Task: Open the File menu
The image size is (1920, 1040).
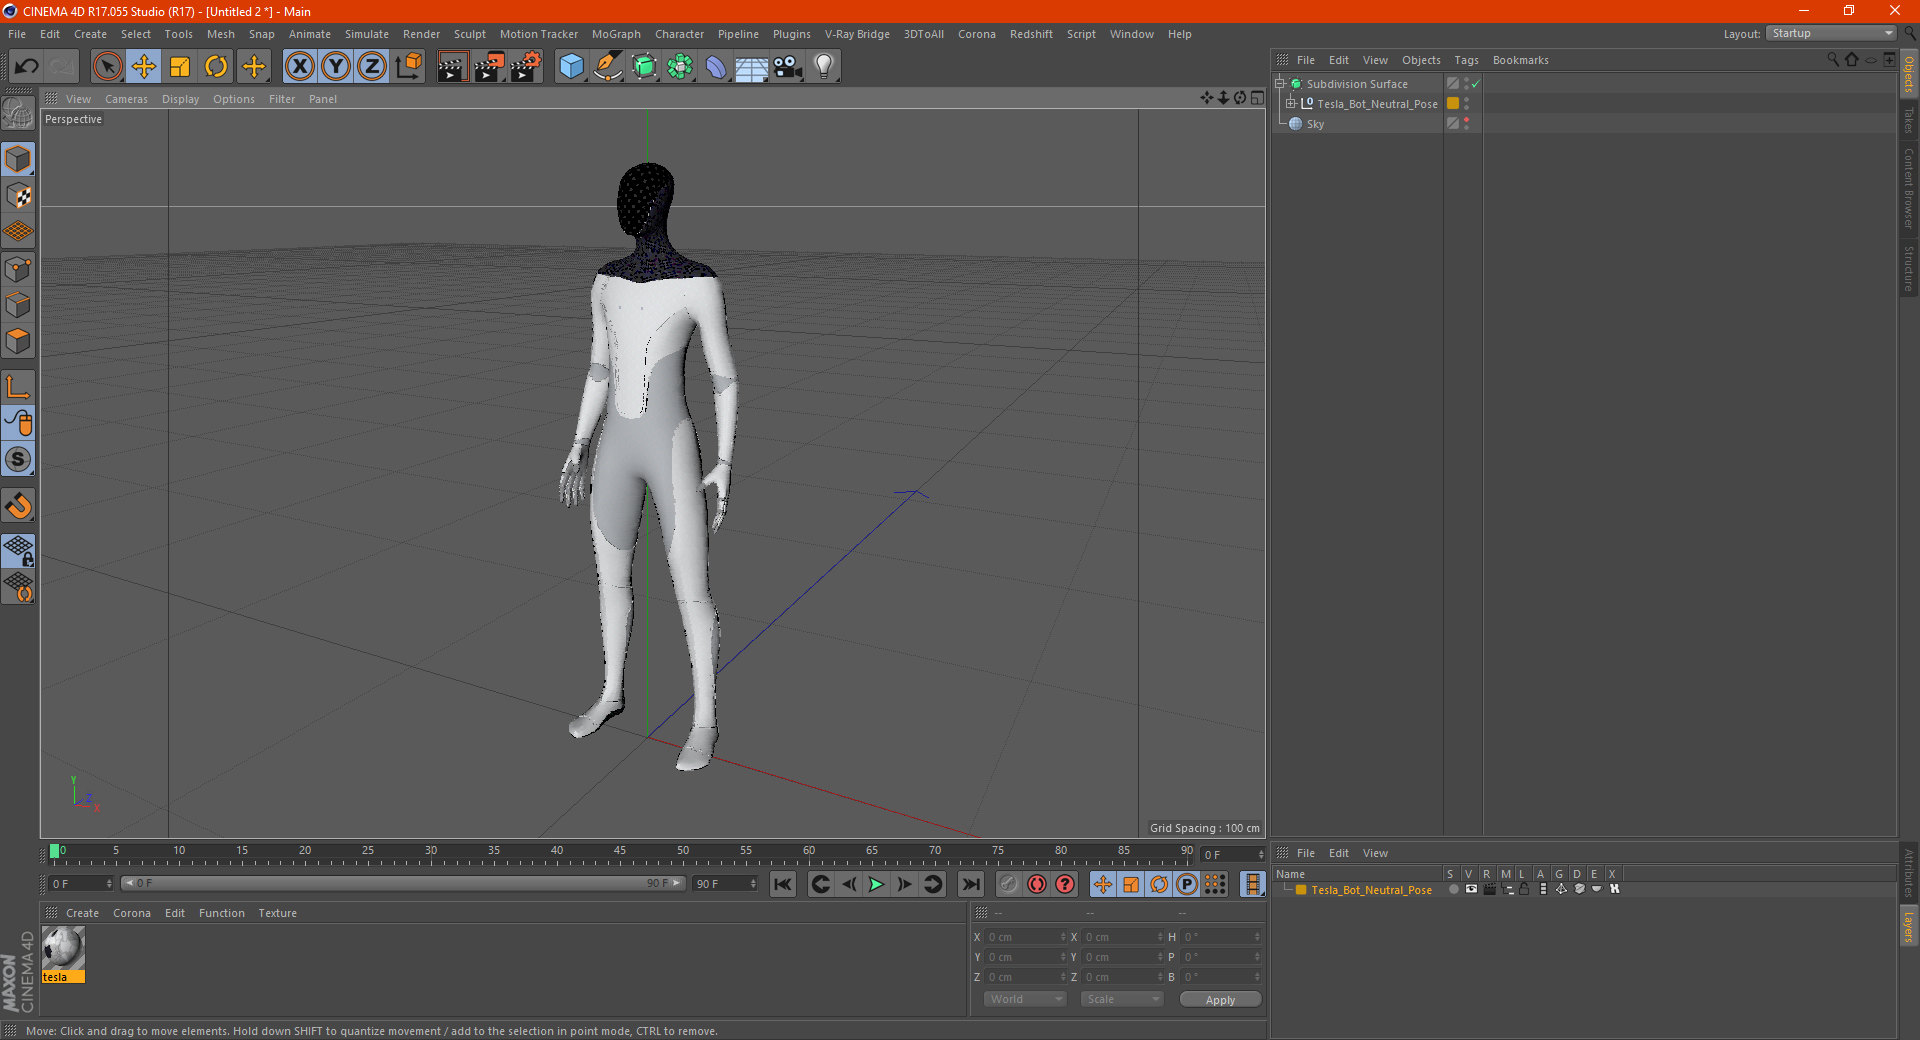Action: click(17, 34)
